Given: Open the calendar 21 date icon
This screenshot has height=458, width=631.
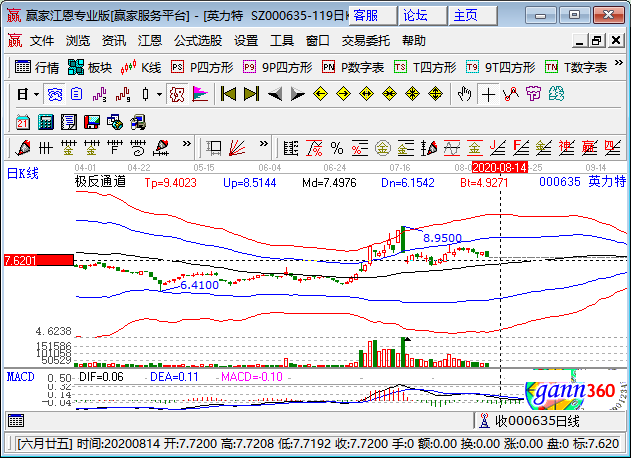Looking at the screenshot, I should [x=23, y=122].
